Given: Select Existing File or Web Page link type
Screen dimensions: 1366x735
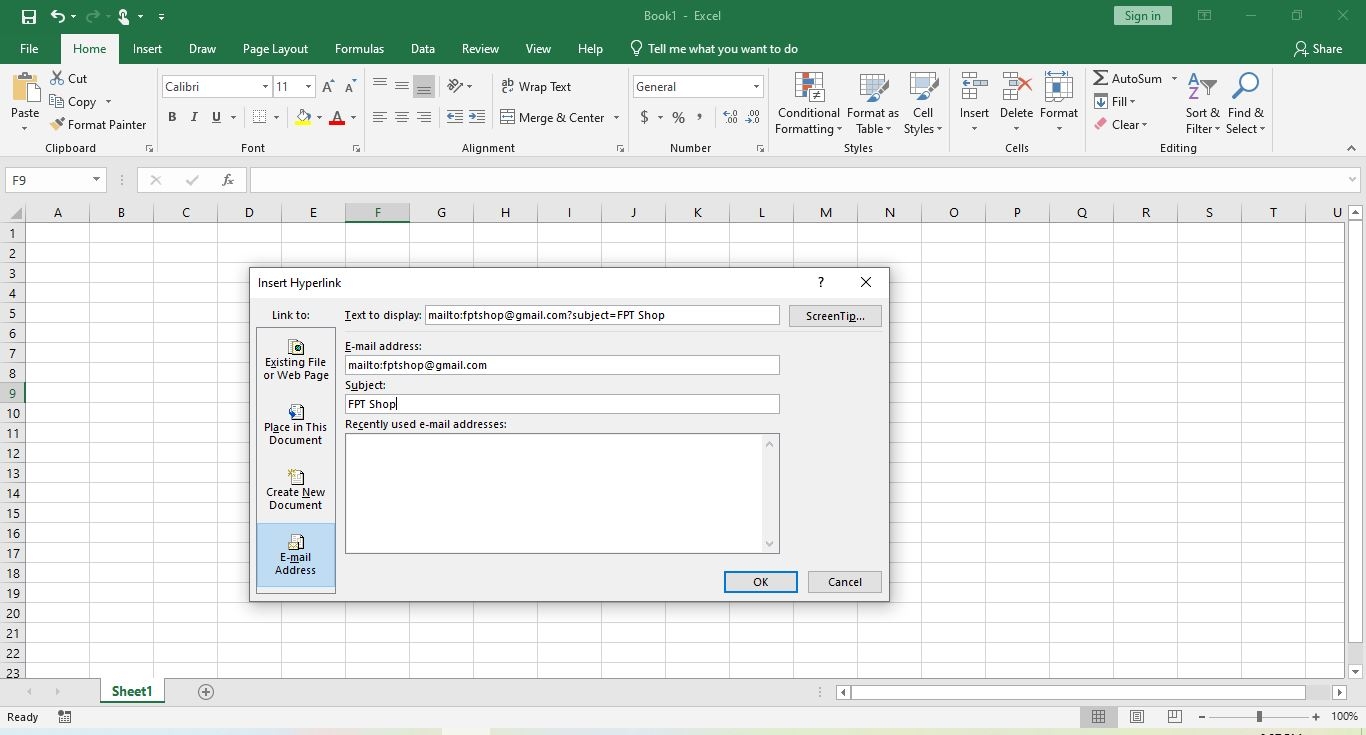Looking at the screenshot, I should [296, 360].
